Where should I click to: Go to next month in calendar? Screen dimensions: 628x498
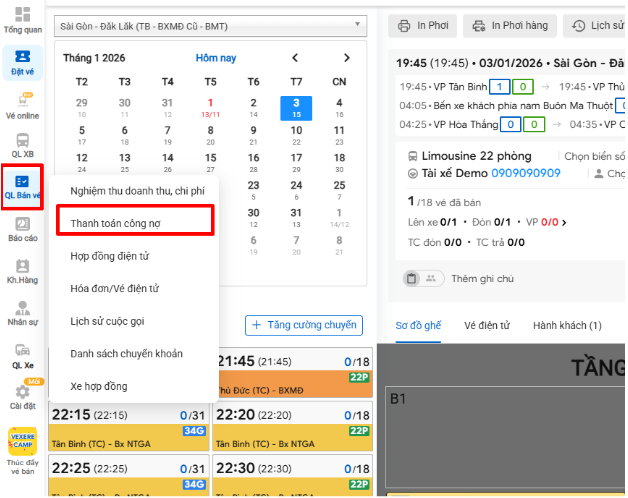pyautogui.click(x=346, y=58)
